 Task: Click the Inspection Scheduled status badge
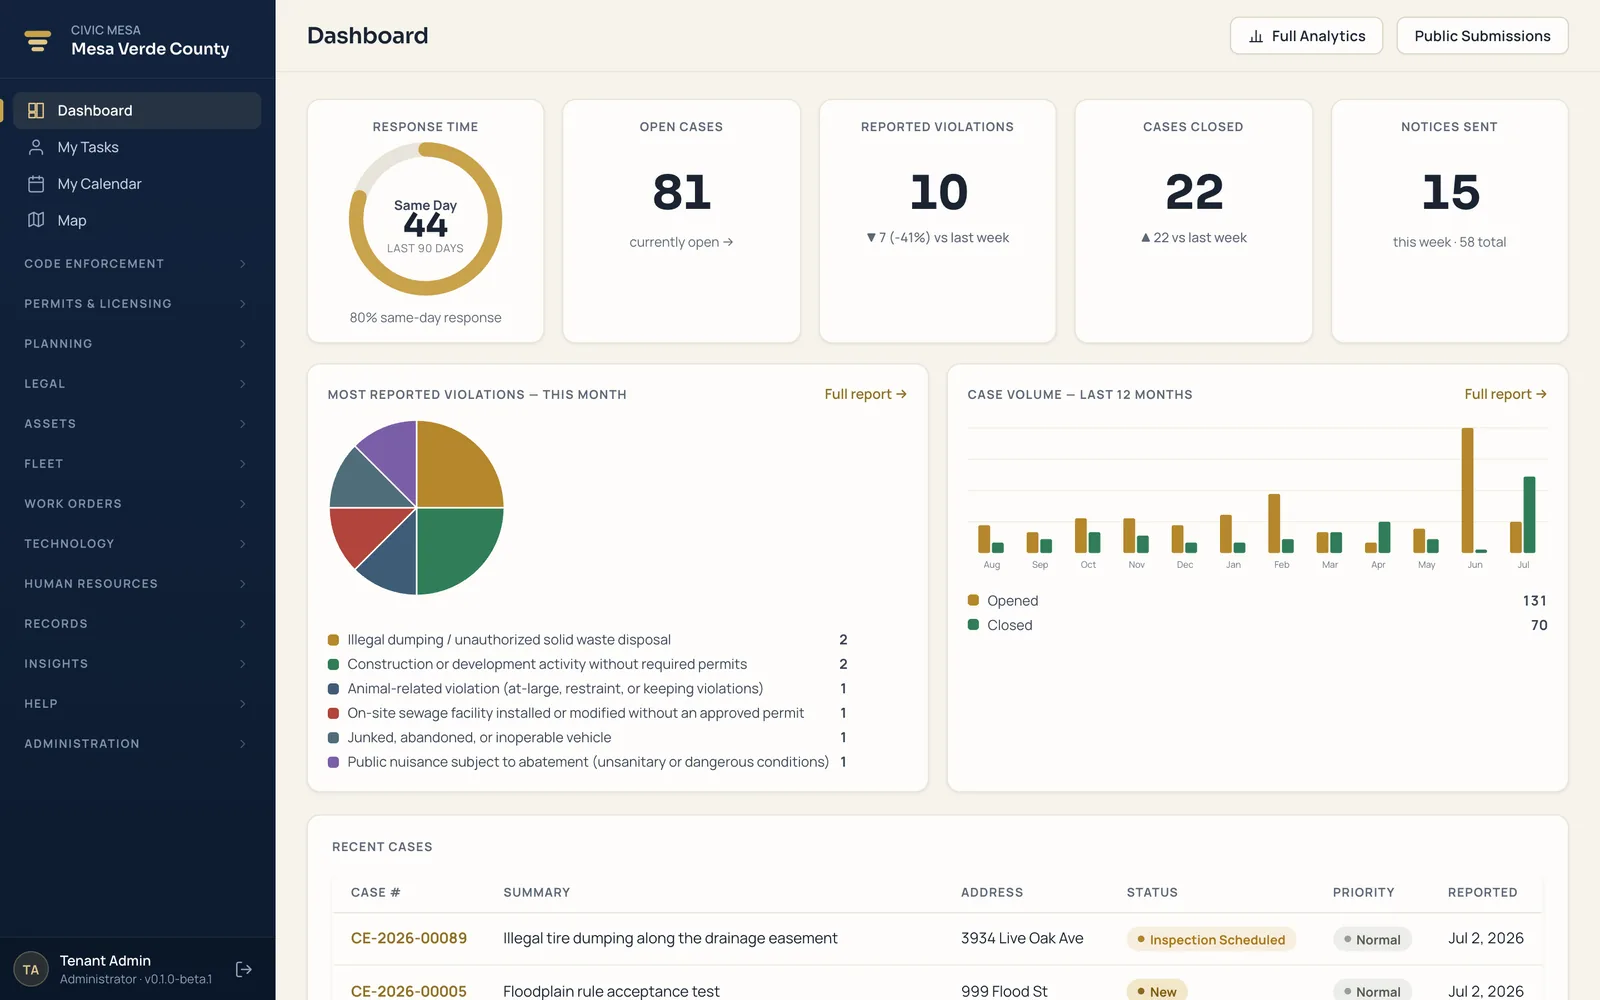click(1211, 939)
